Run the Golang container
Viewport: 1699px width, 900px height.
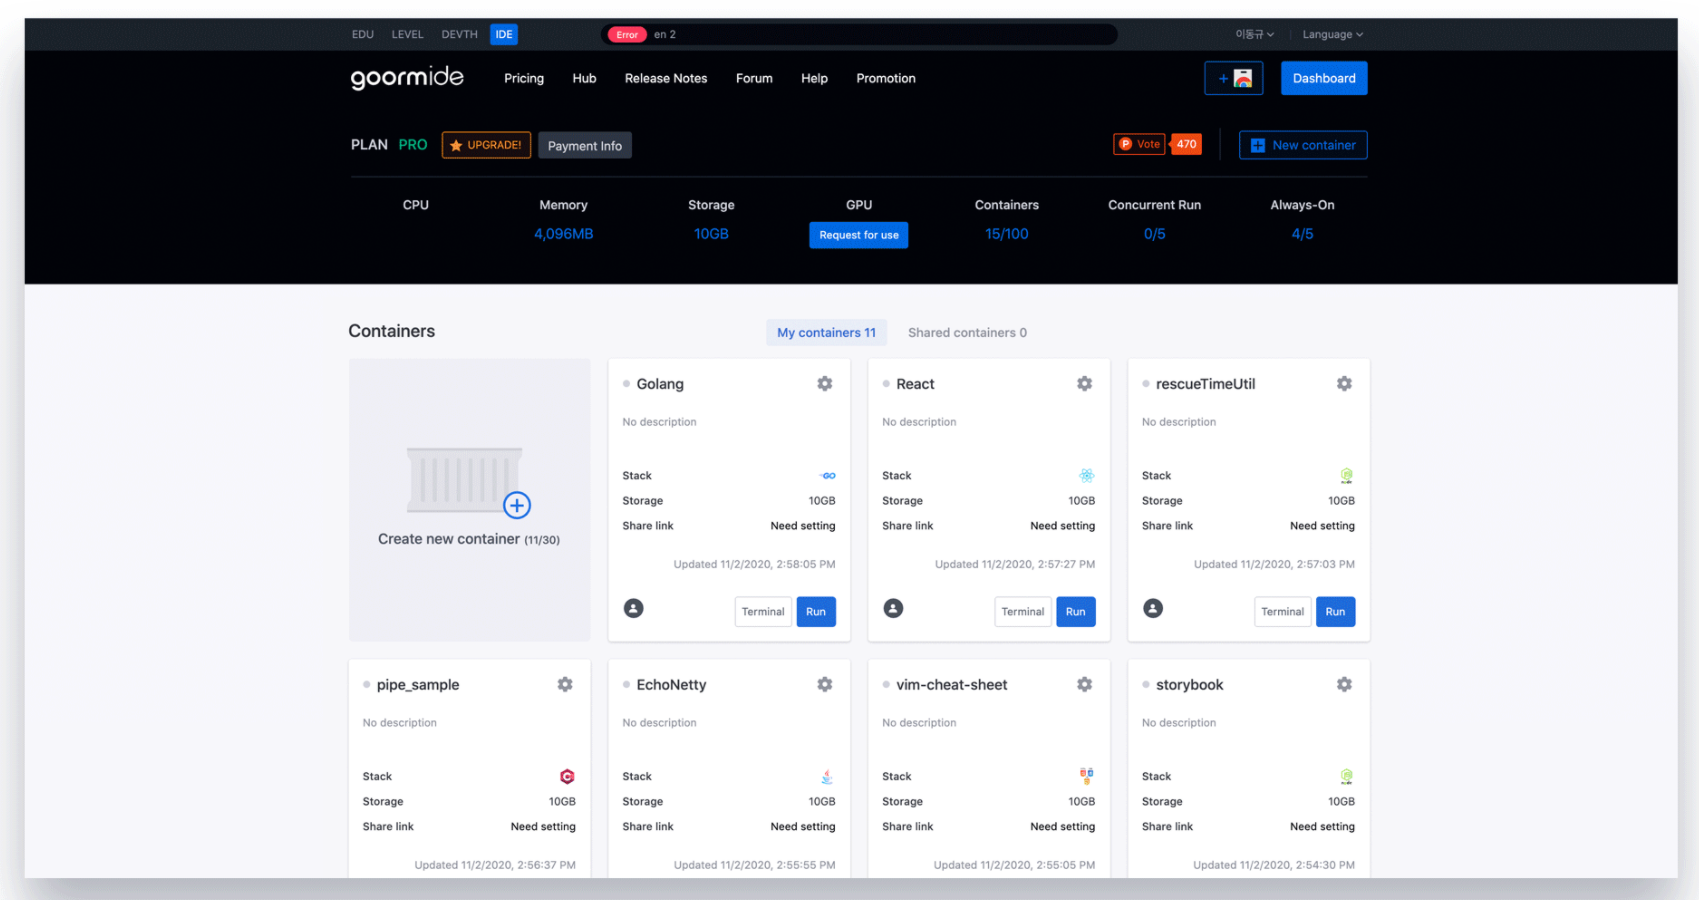point(816,612)
